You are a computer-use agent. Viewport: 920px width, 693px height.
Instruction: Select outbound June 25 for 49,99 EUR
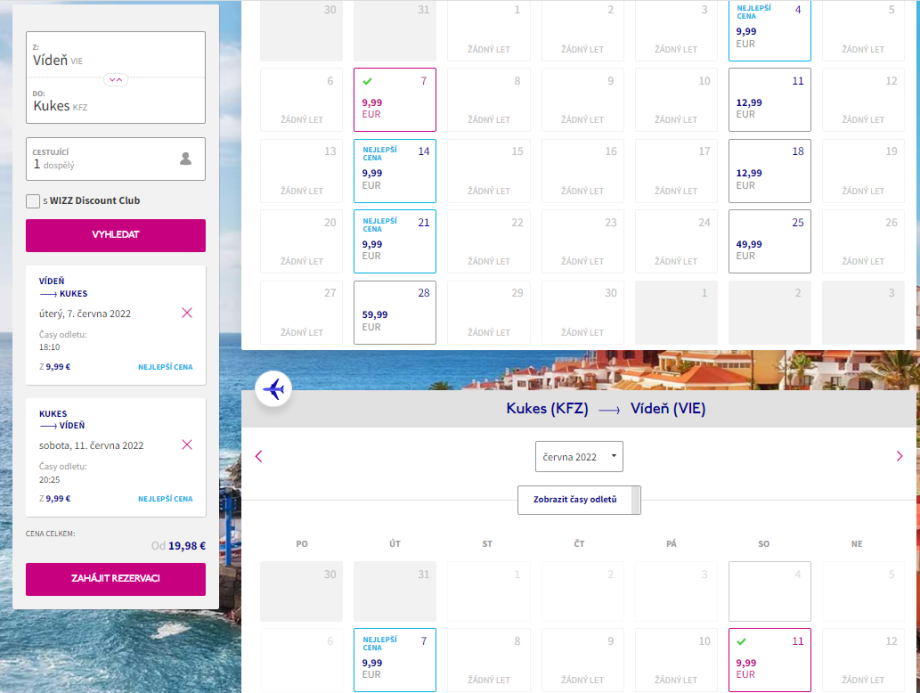[x=769, y=241]
